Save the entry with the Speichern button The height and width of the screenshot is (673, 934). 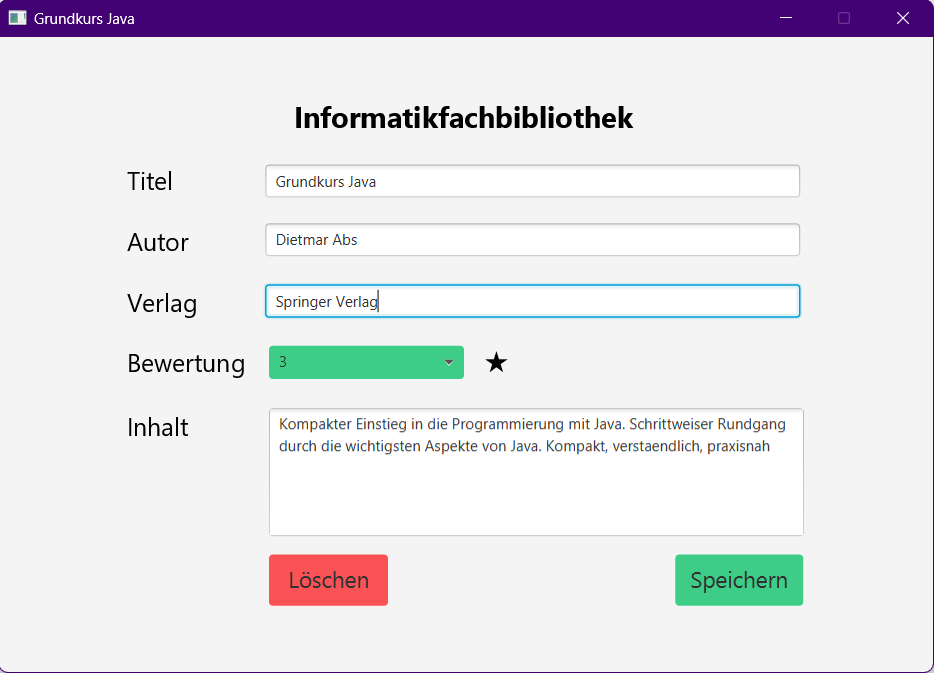(x=738, y=580)
